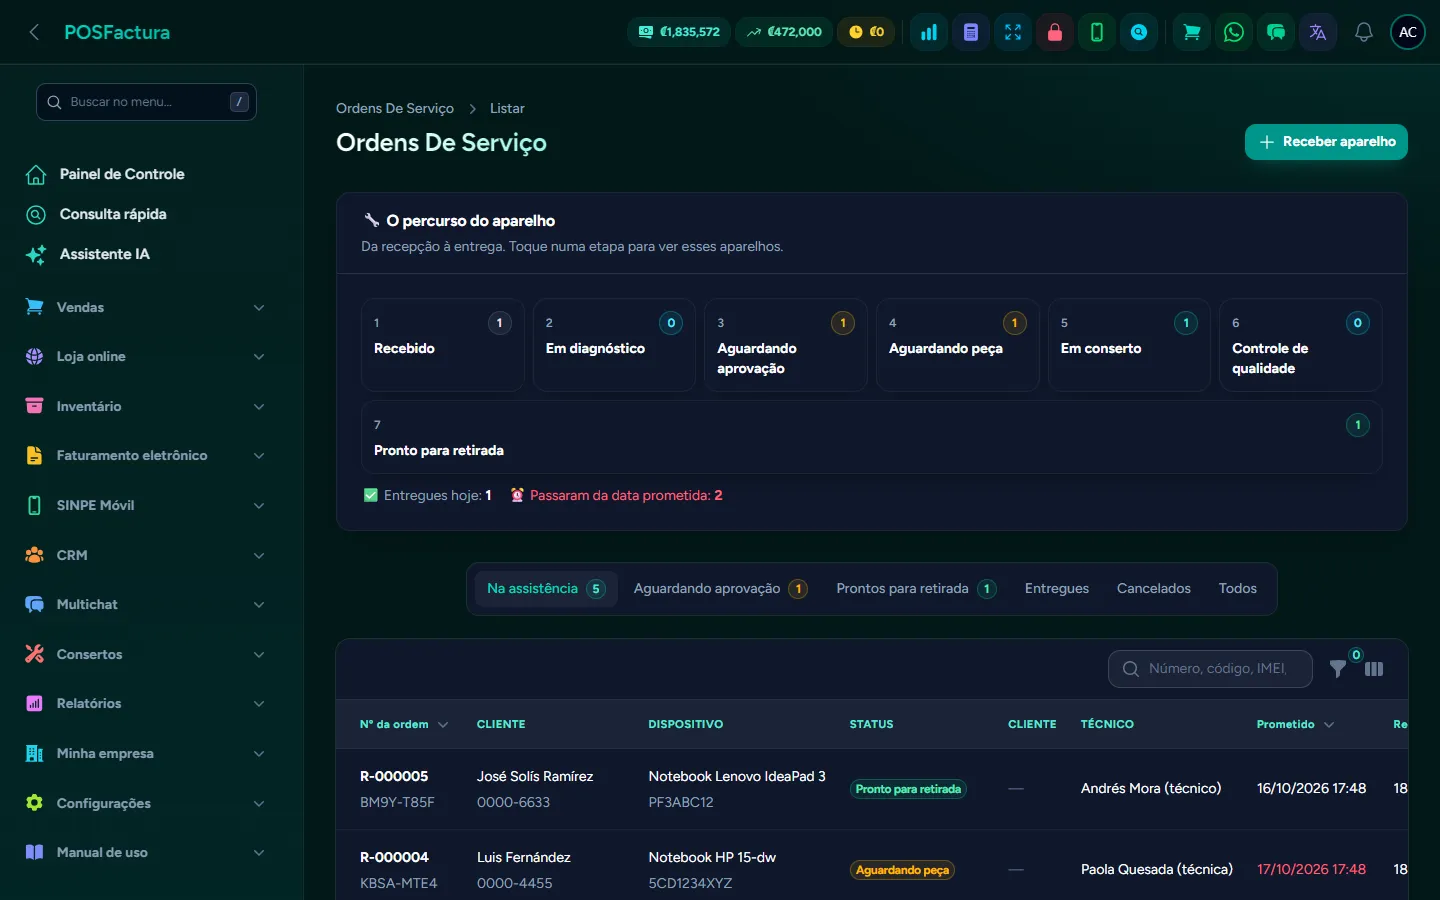The width and height of the screenshot is (1440, 900).
Task: Expand the Vendas menu
Action: coord(145,307)
